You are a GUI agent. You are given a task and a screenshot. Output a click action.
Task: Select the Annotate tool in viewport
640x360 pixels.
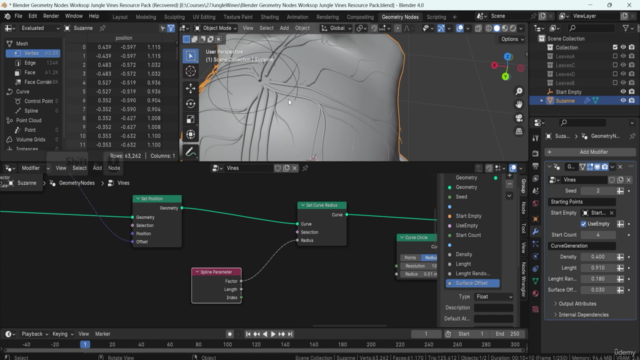tap(190, 152)
